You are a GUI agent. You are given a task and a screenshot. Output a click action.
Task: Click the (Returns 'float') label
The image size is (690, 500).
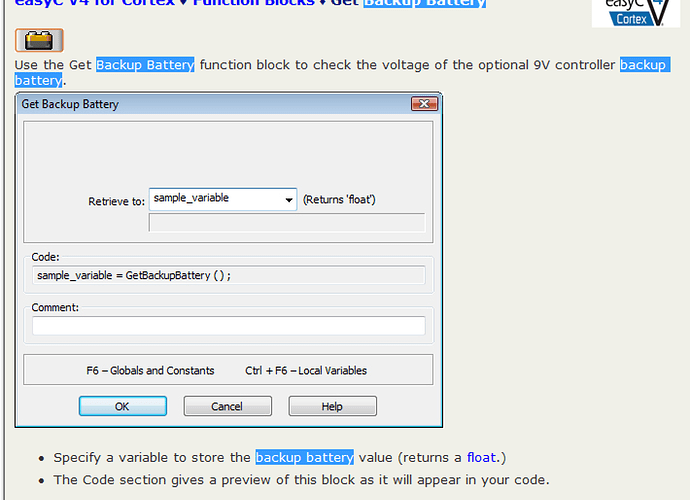tap(339, 200)
